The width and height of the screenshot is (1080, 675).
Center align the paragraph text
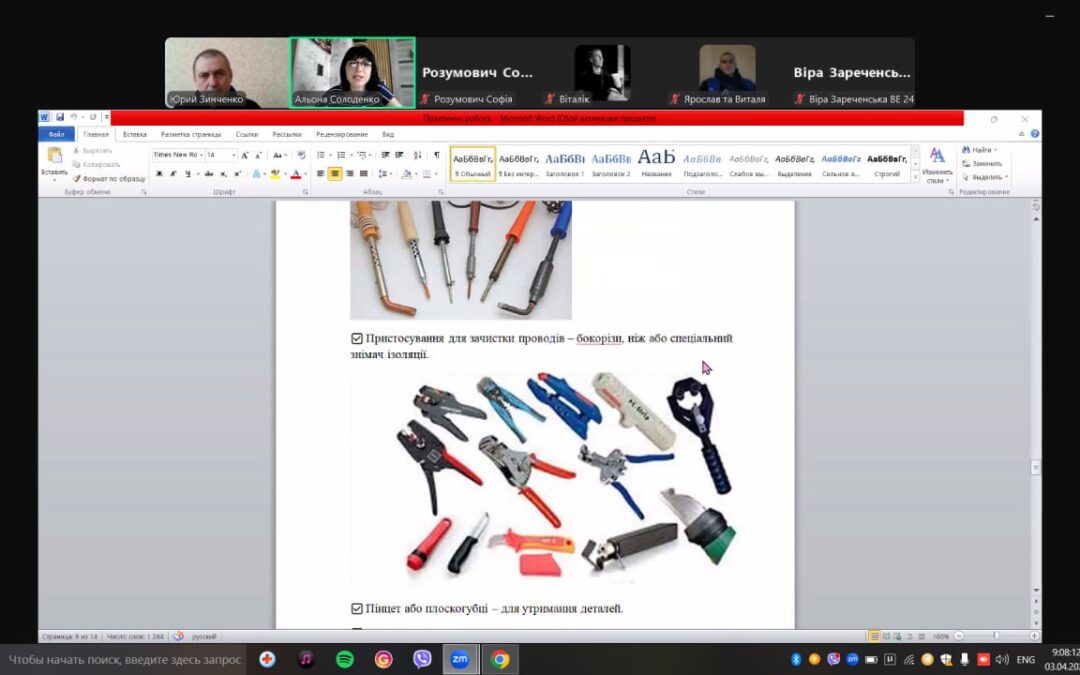coord(335,174)
